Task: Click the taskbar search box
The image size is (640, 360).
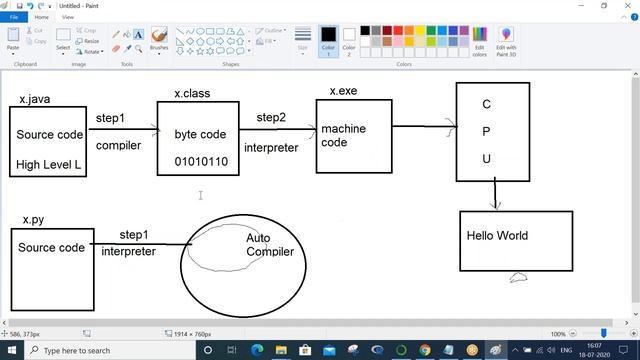Action: click(110, 350)
